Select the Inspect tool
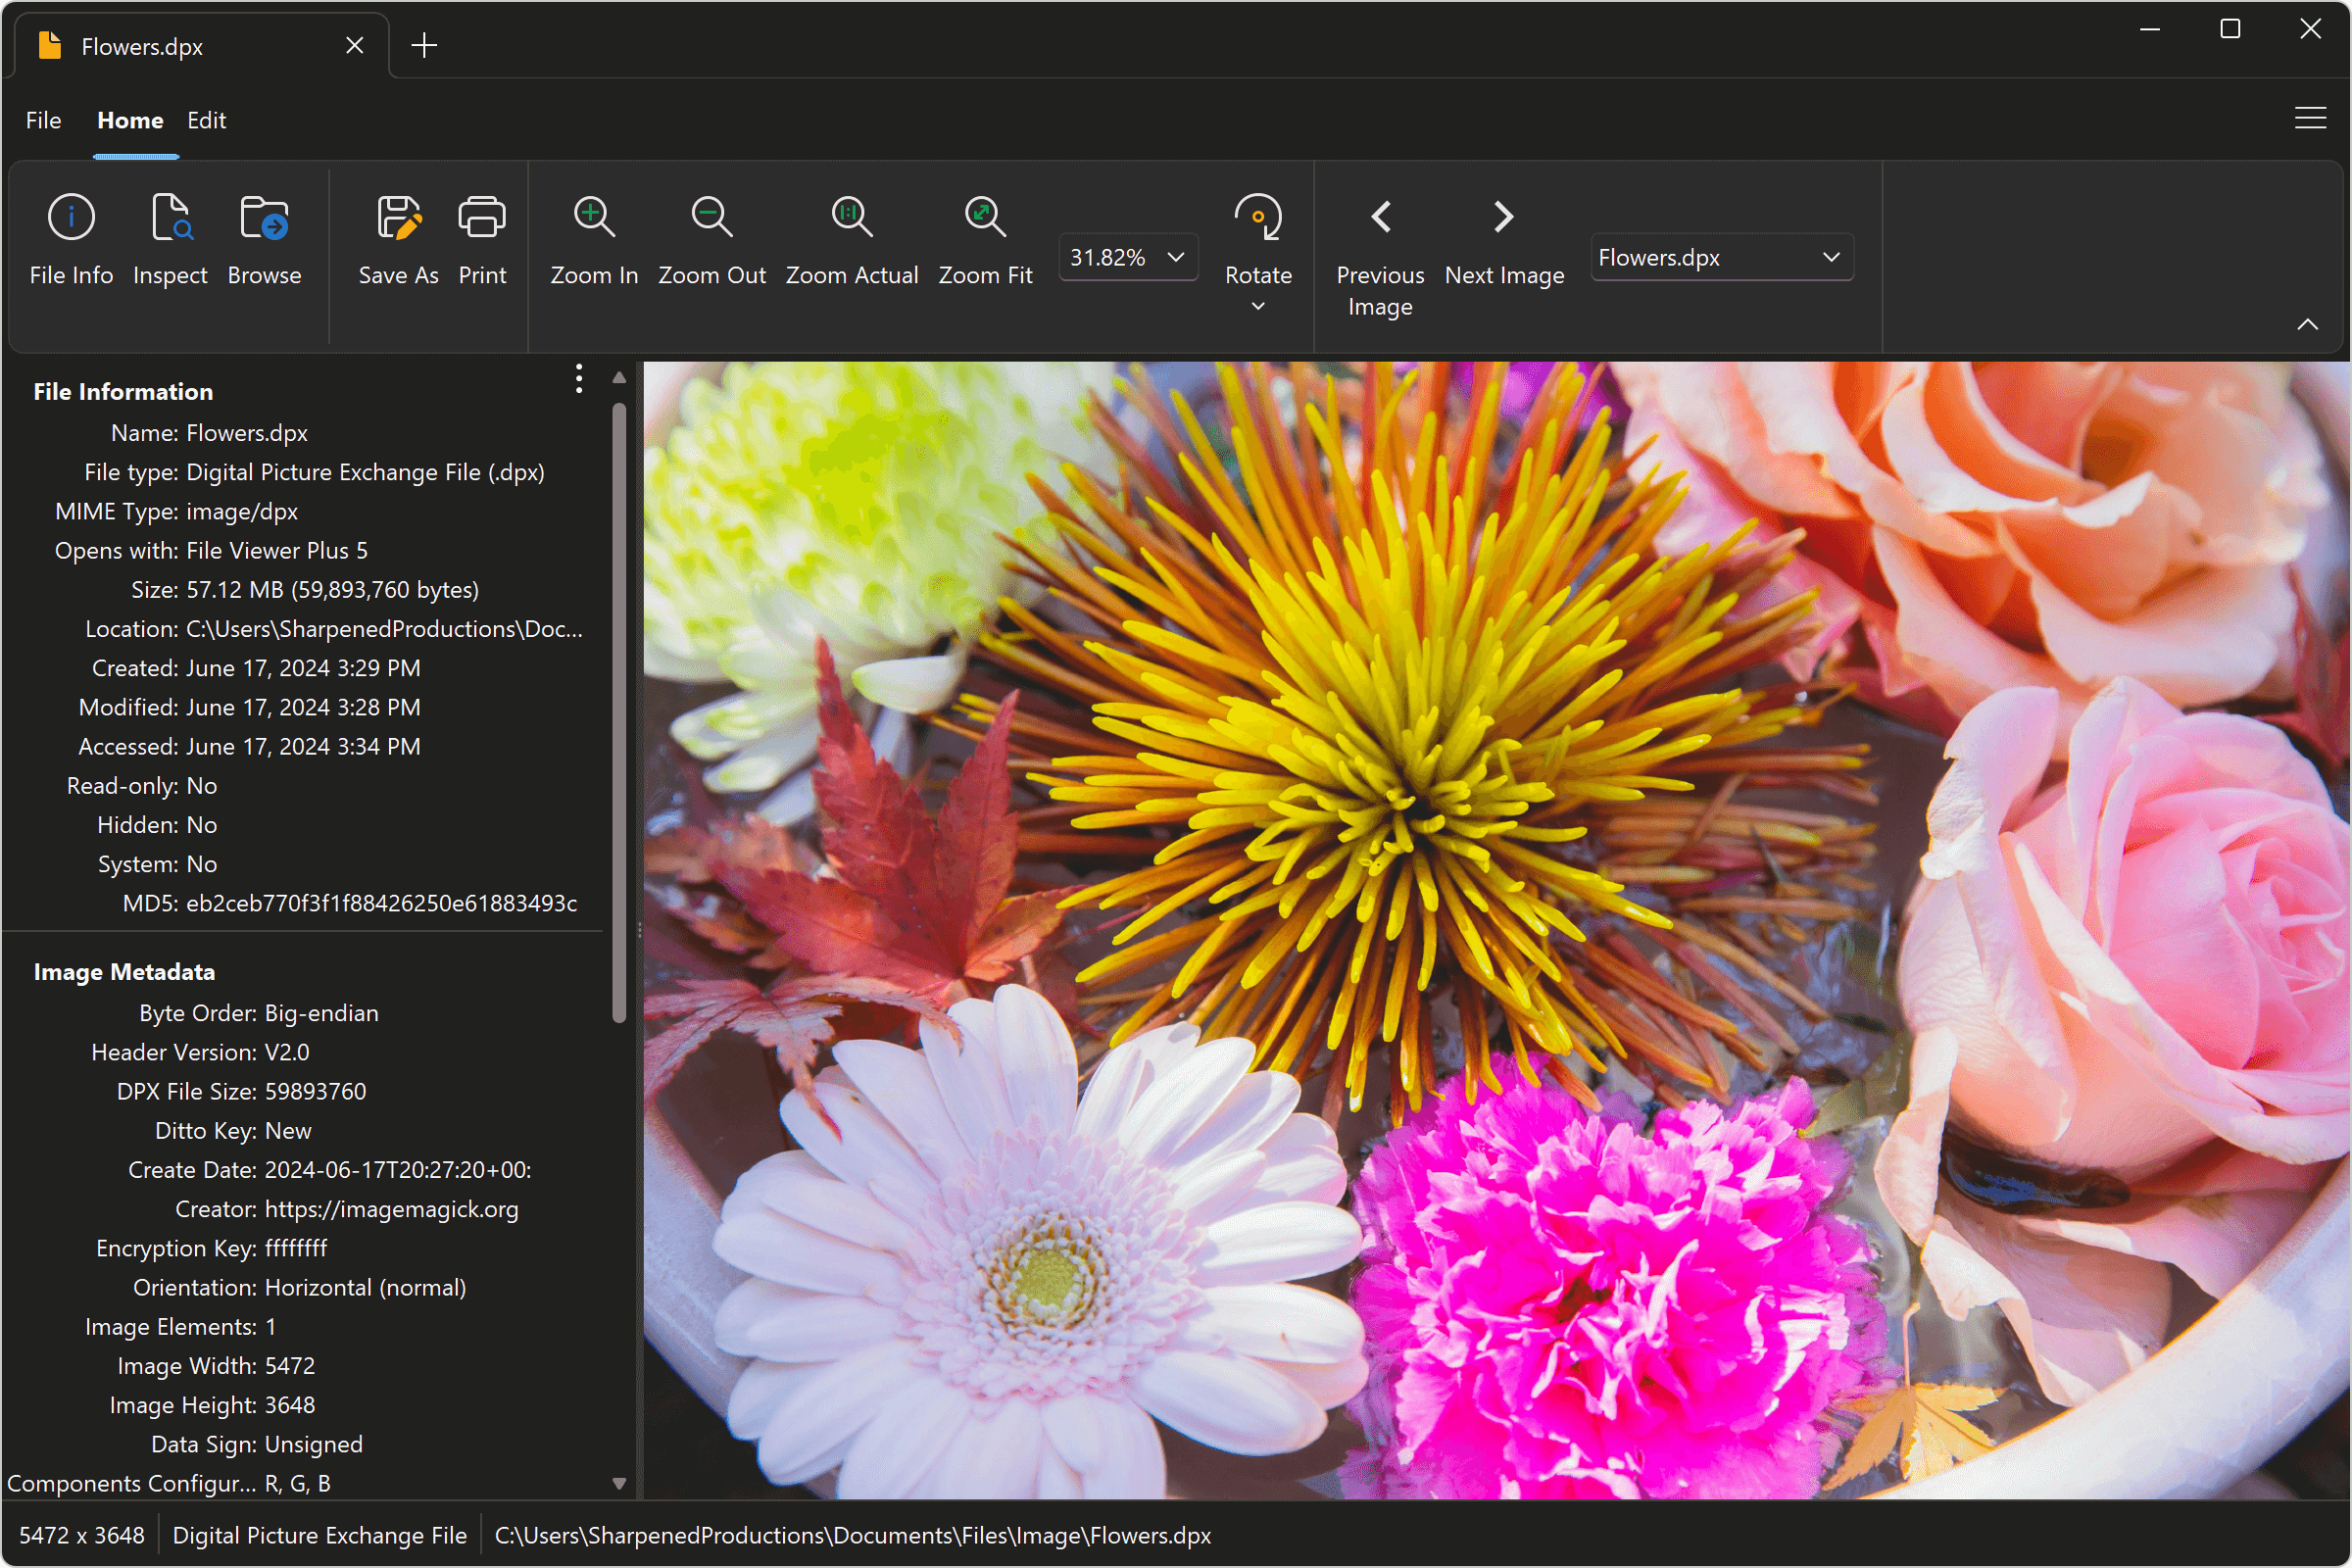Viewport: 2352px width, 1568px height. click(169, 238)
